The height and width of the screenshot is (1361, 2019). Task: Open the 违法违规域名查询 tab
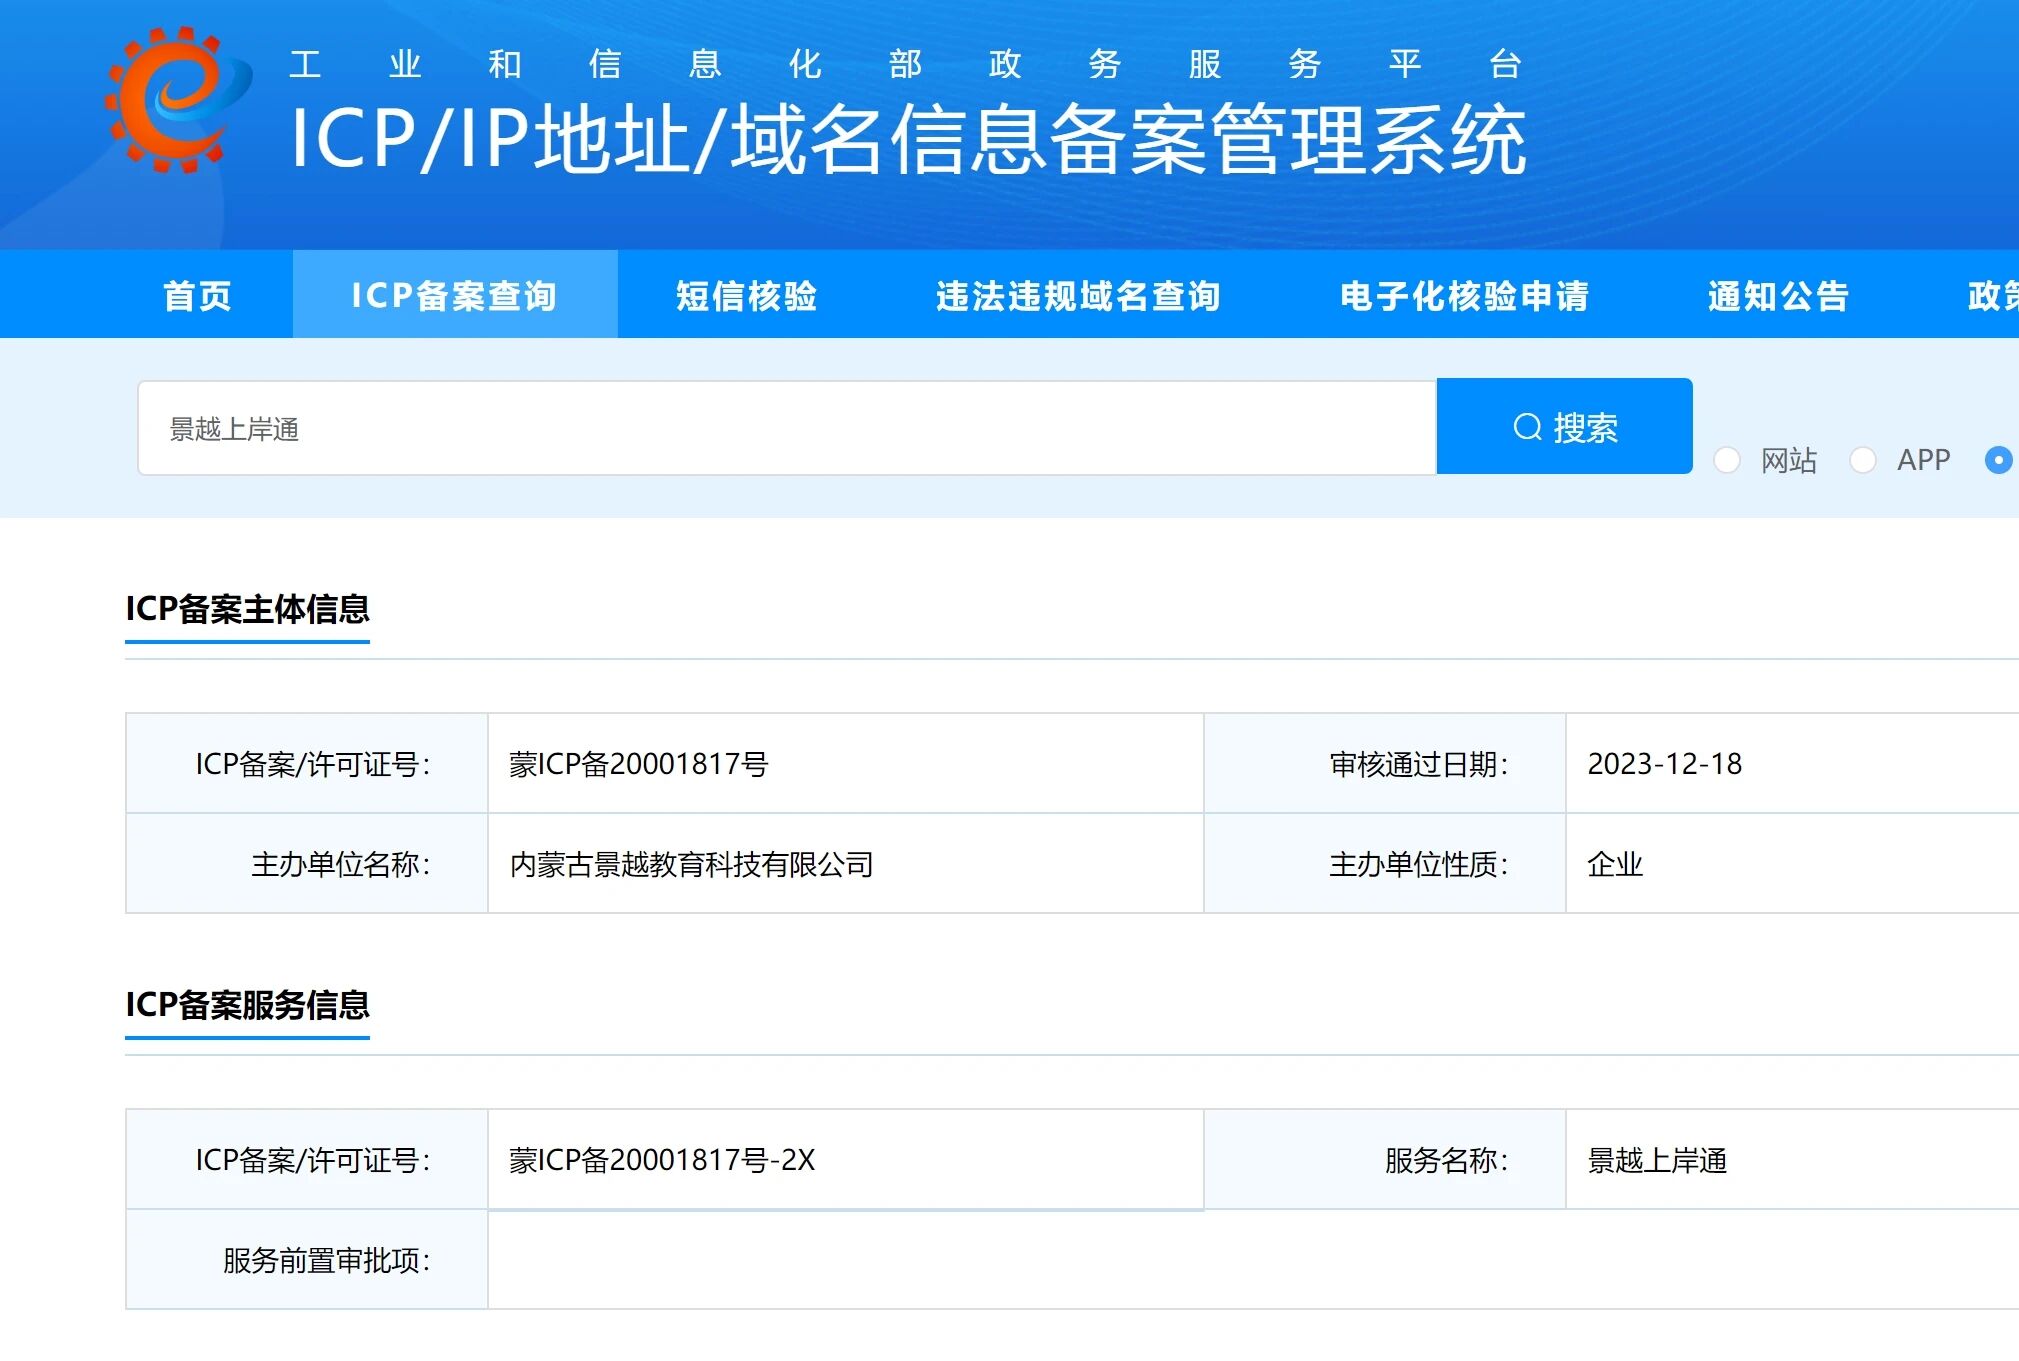coord(1077,295)
